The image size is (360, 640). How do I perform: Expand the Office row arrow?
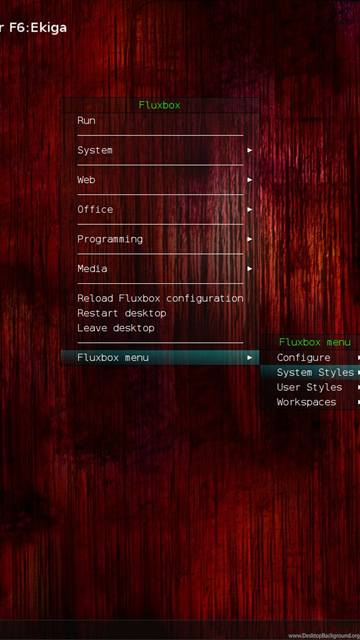coord(249,209)
